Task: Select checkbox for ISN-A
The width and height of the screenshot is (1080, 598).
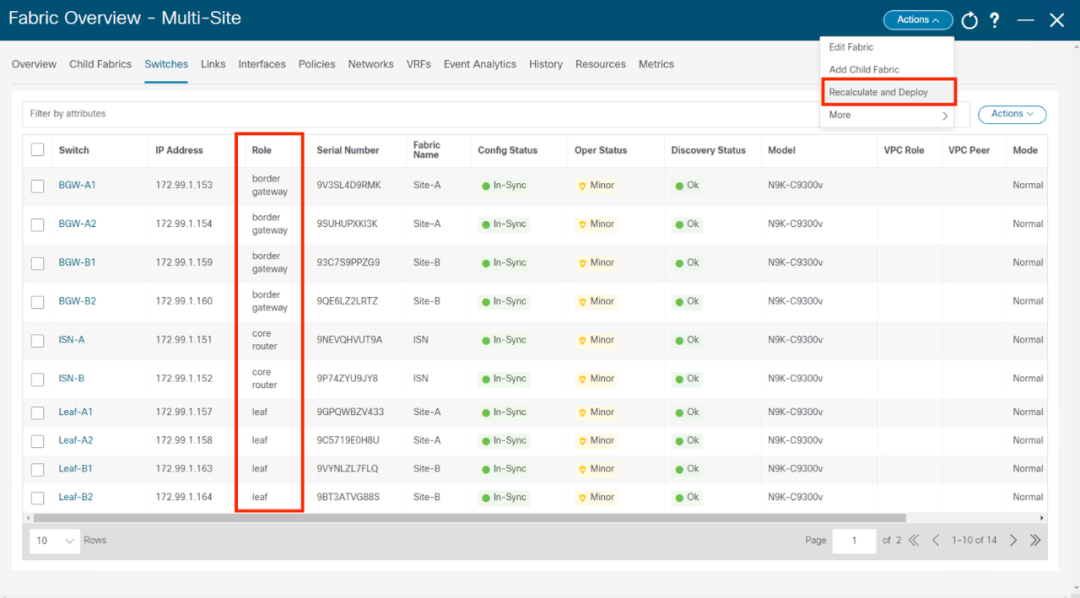Action: (38, 340)
